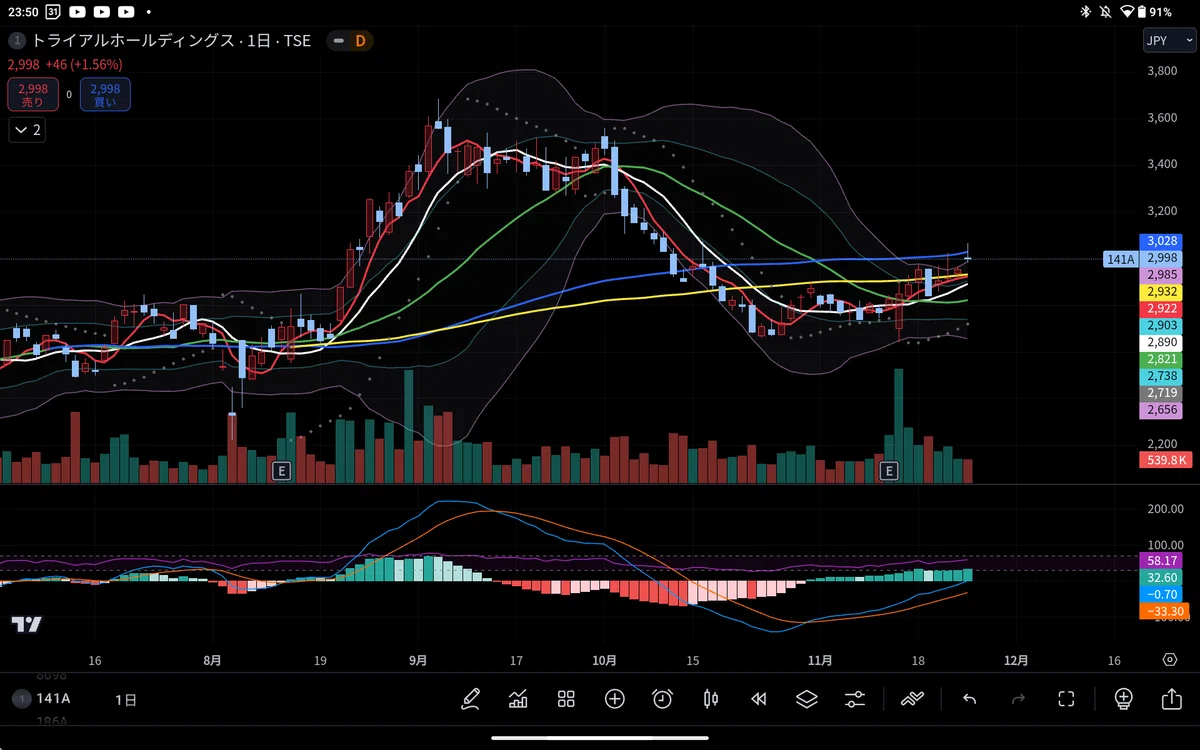Open chart settings sliders icon

click(x=855, y=699)
